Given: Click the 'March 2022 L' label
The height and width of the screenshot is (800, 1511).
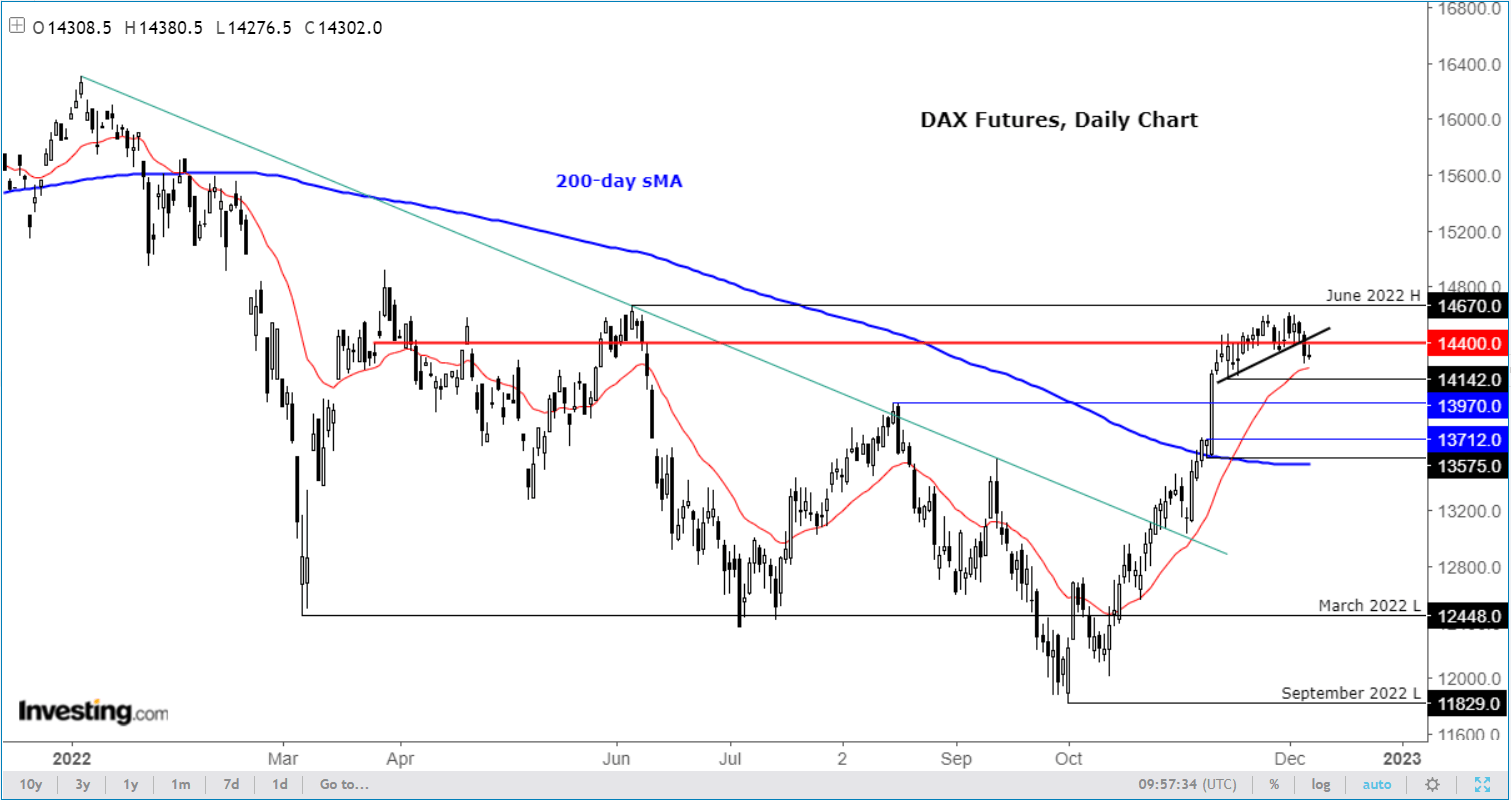Looking at the screenshot, I should (1369, 606).
